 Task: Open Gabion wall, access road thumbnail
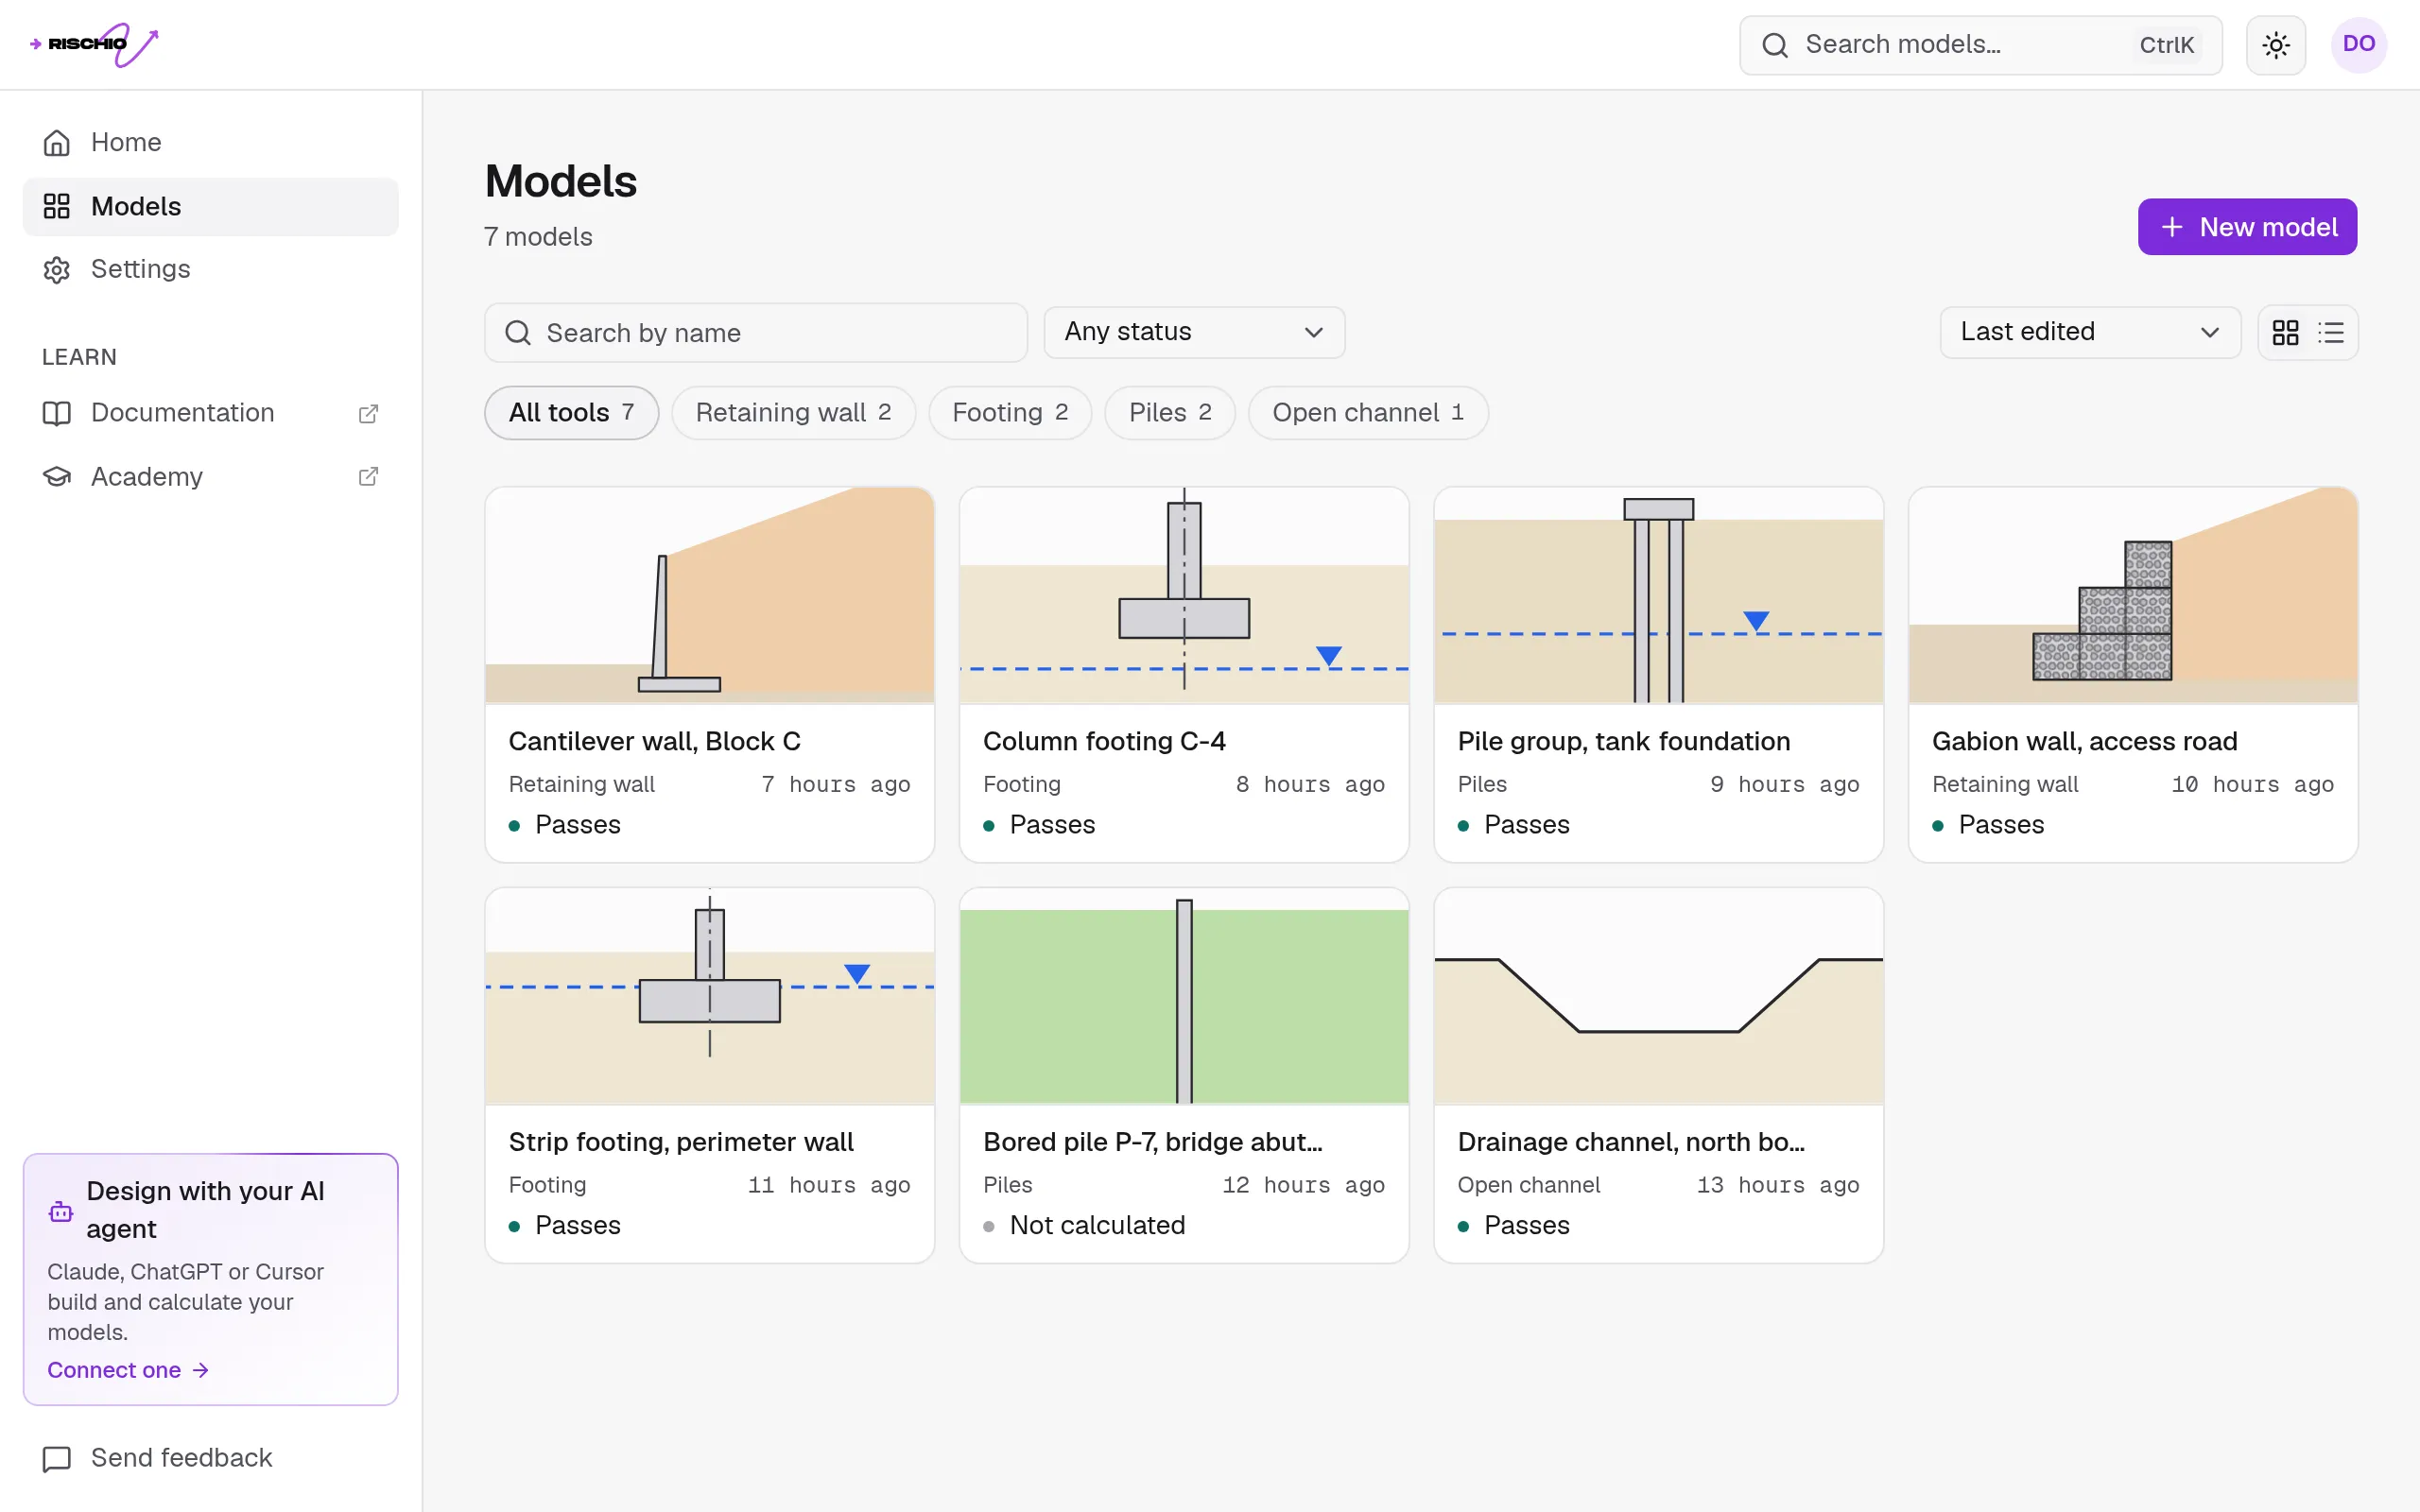click(2133, 596)
